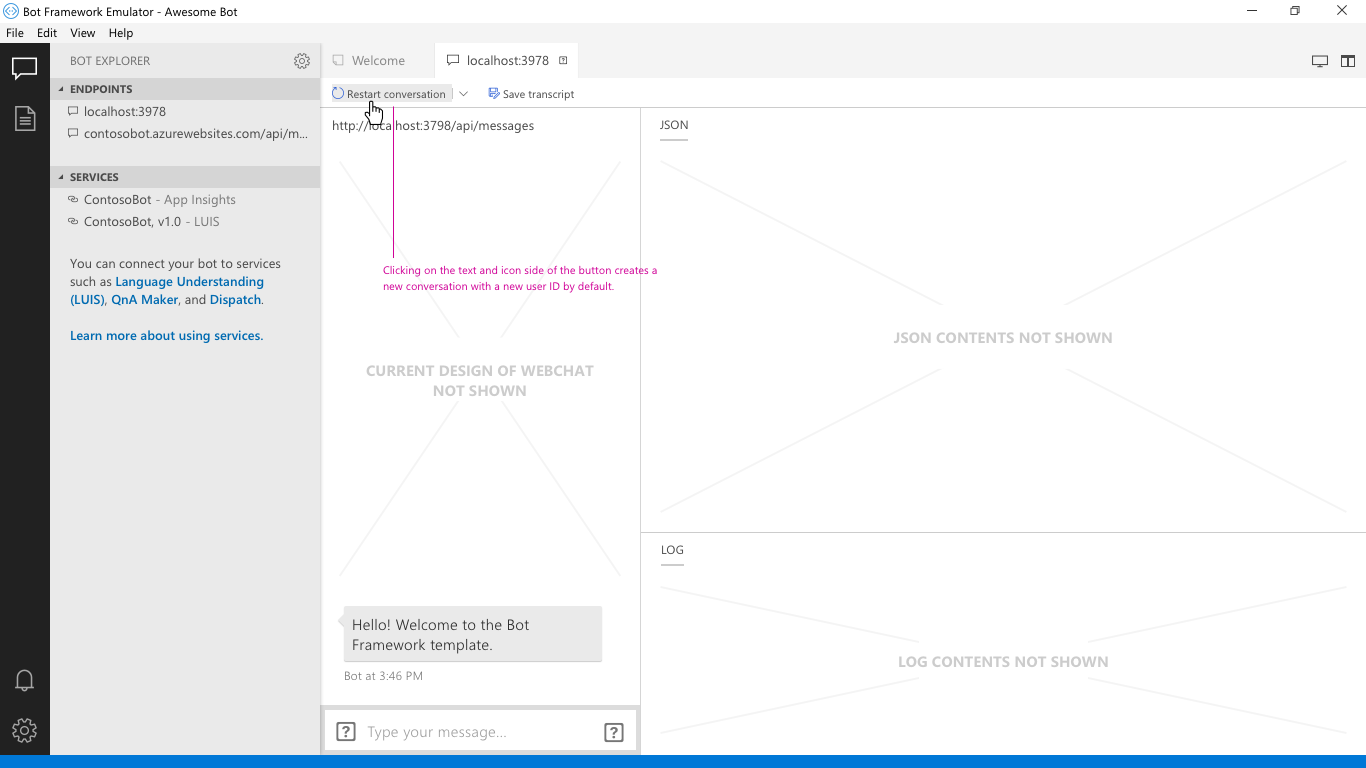This screenshot has height=768, width=1366.
Task: Open Edit menu
Action: (x=47, y=33)
